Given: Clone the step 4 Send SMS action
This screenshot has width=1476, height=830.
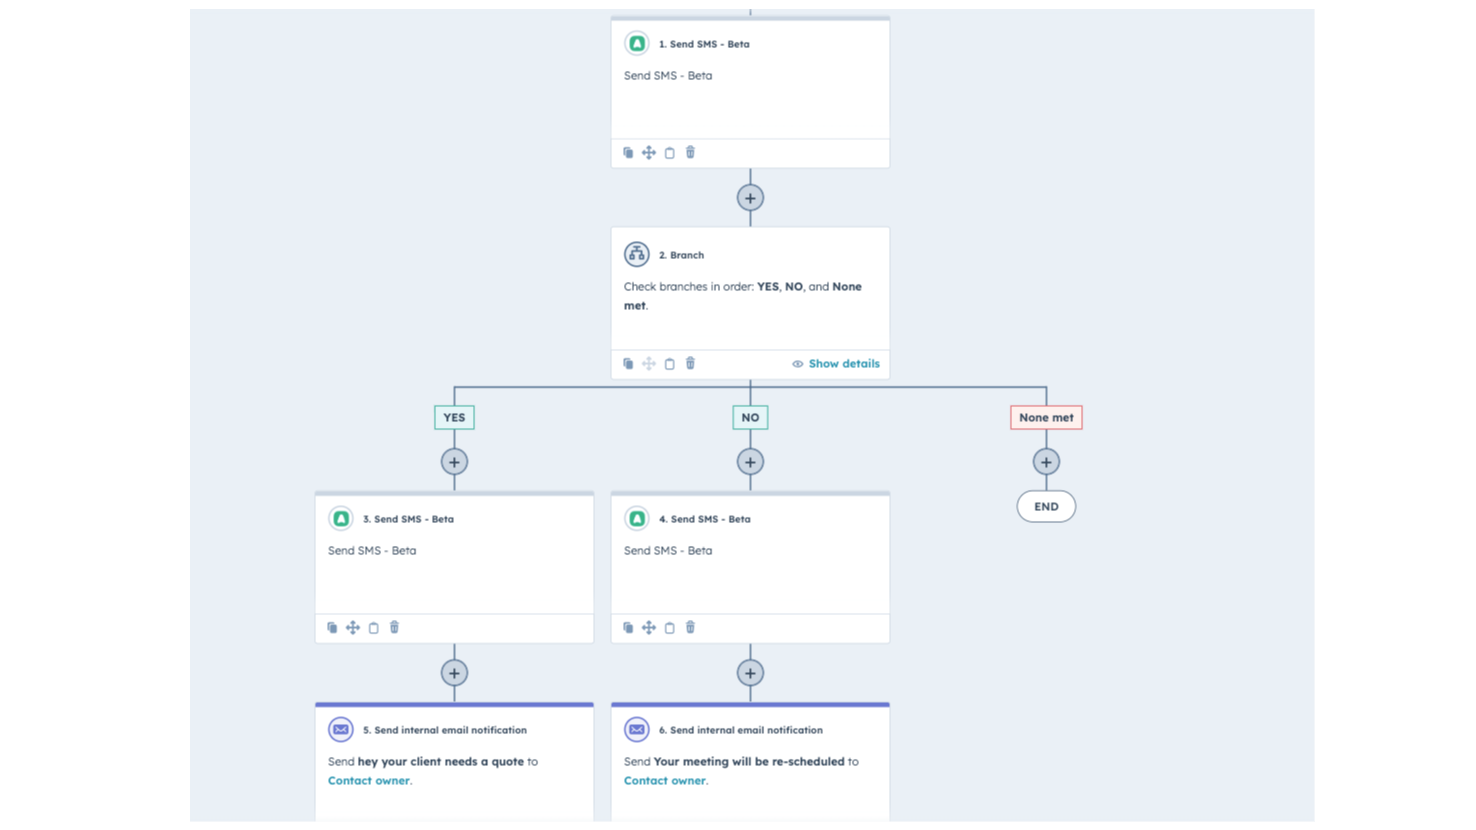Looking at the screenshot, I should [628, 628].
